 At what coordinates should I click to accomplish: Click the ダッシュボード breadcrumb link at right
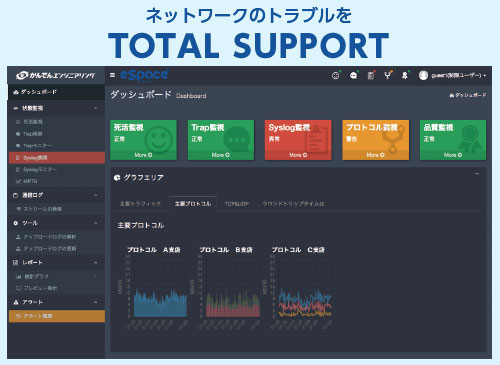pos(468,95)
